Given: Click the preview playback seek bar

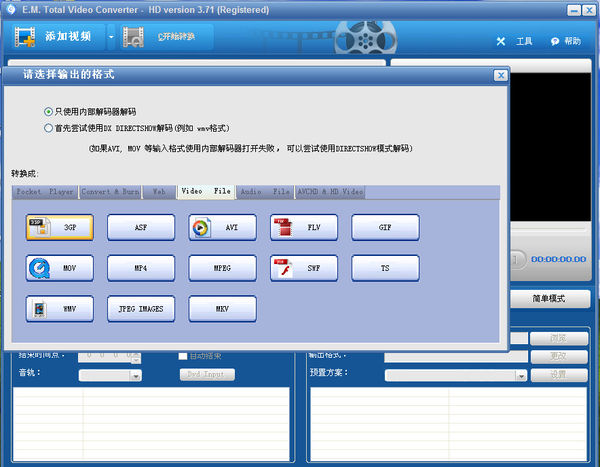Looking at the screenshot, I should [548, 229].
